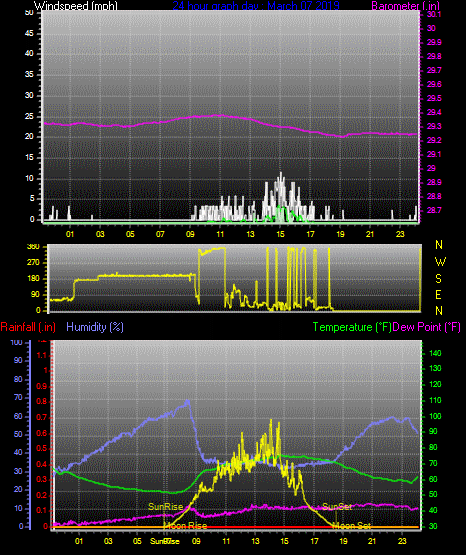Click the 'SunSet' marker label on bottom graph
The image size is (466, 555).
[x=337, y=507]
